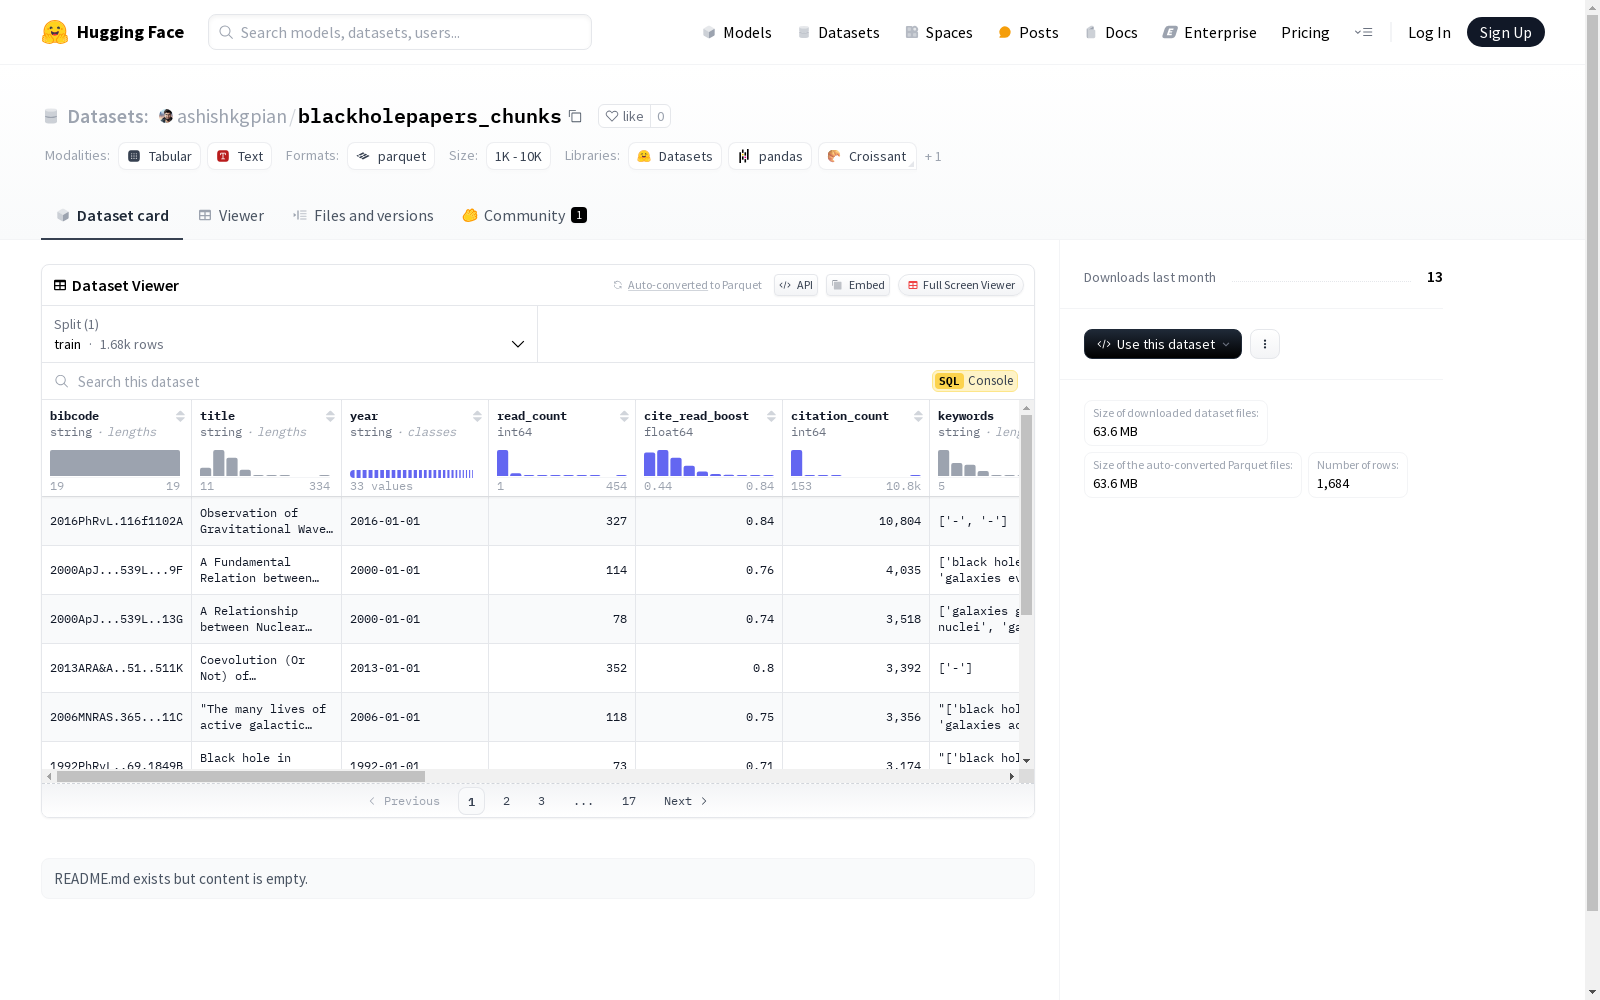This screenshot has height=1000, width=1600.
Task: Open the SQL Console
Action: [975, 381]
